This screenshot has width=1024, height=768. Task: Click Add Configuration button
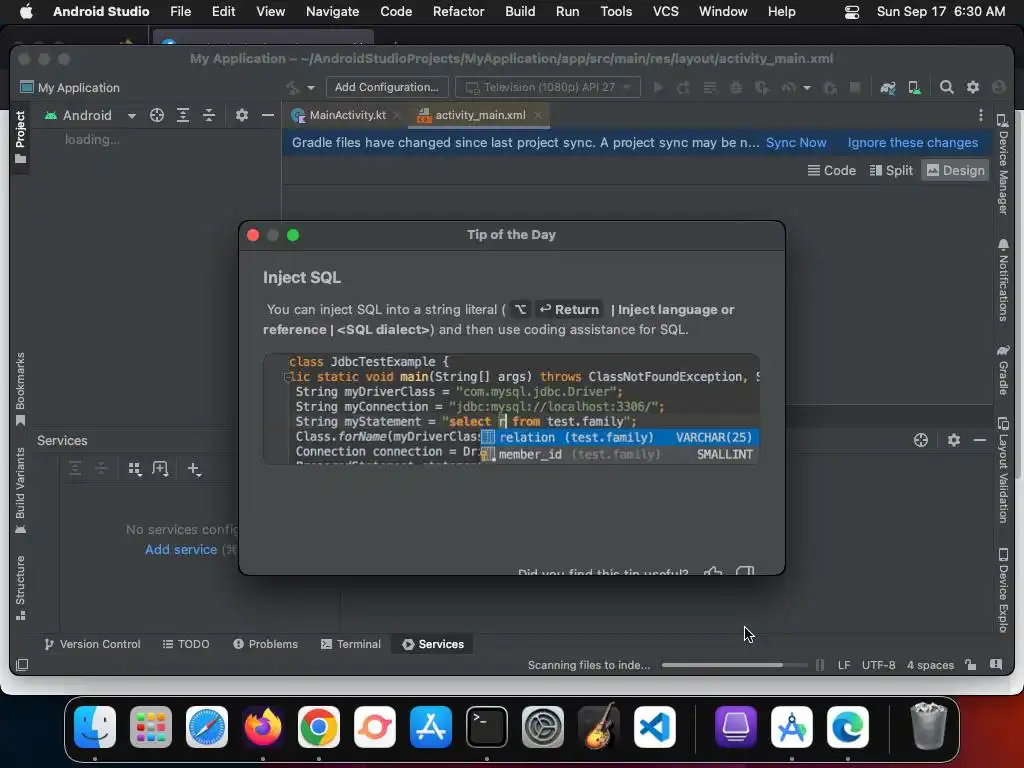coord(387,88)
